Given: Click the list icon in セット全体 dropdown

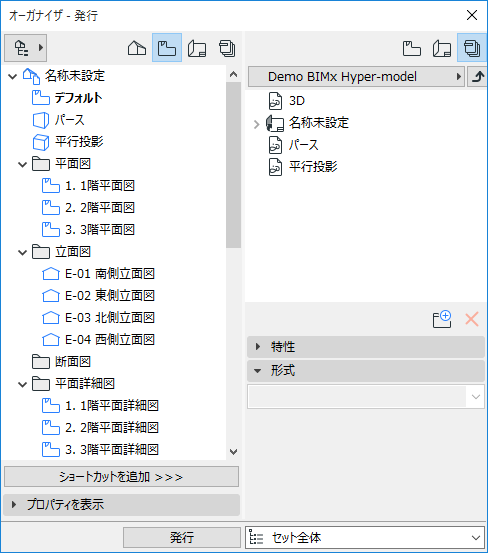Looking at the screenshot, I should pyautogui.click(x=256, y=537).
